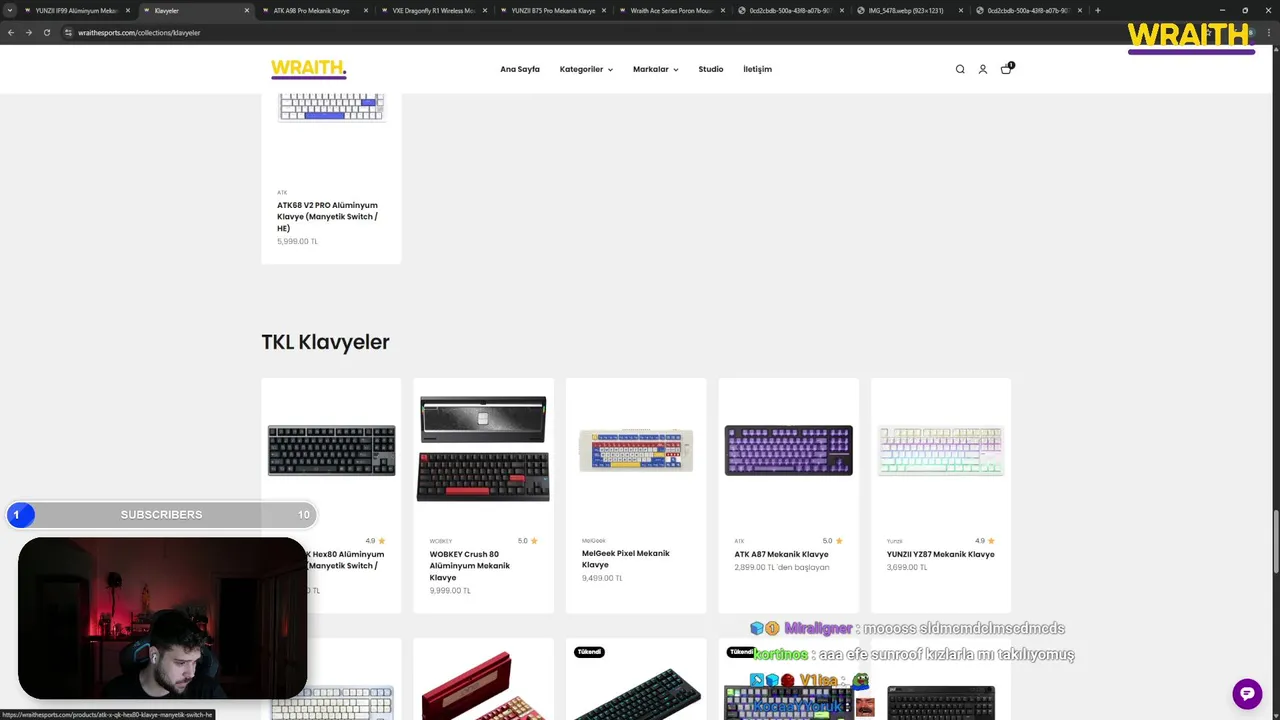Click the 9,999.00 TL price text

pyautogui.click(x=450, y=591)
